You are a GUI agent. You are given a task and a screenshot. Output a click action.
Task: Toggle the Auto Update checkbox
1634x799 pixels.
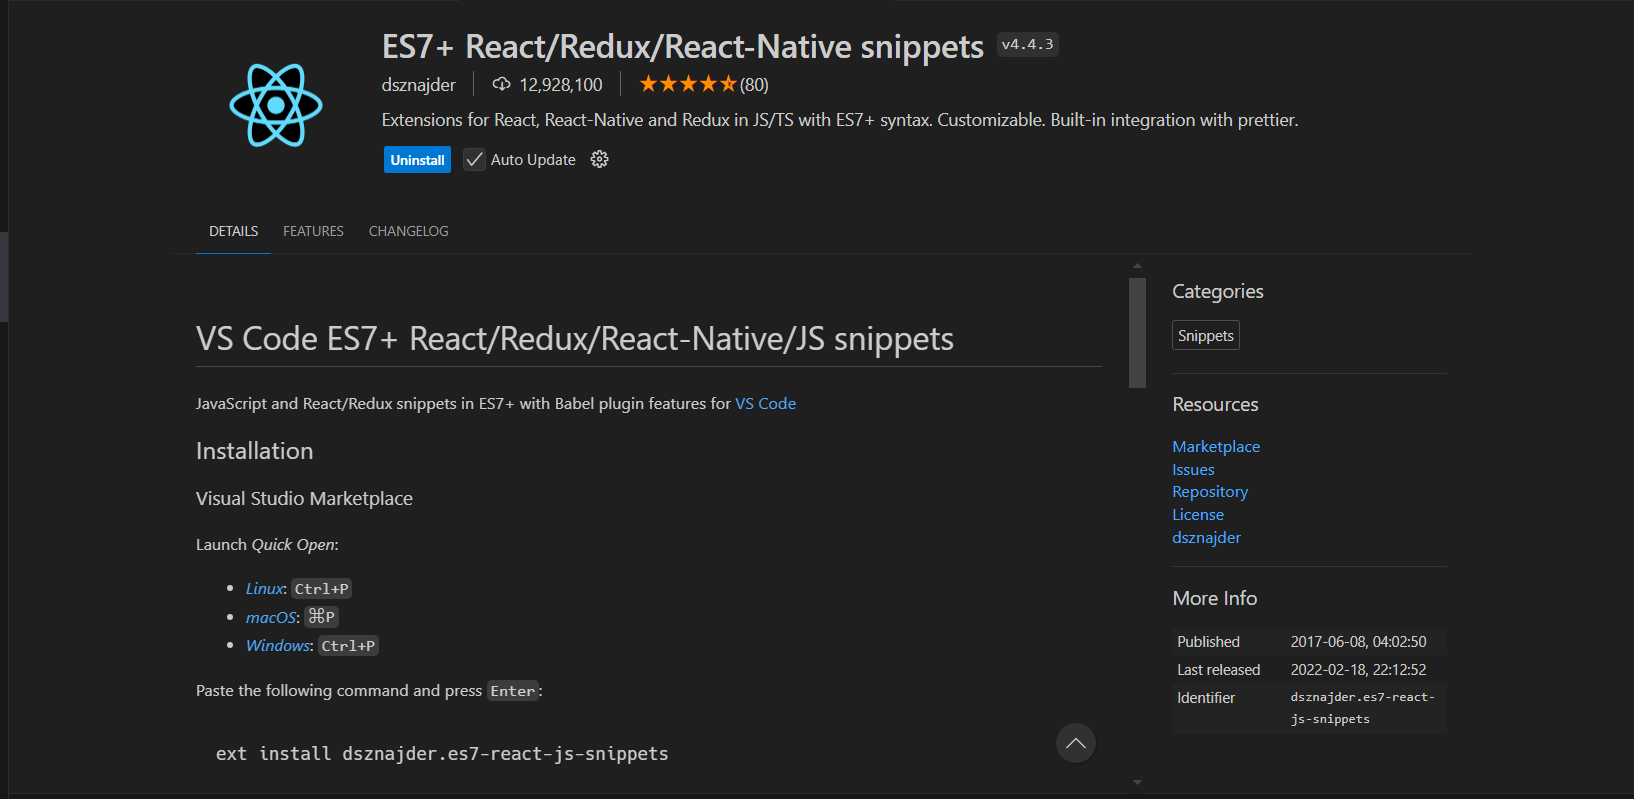[x=474, y=160]
